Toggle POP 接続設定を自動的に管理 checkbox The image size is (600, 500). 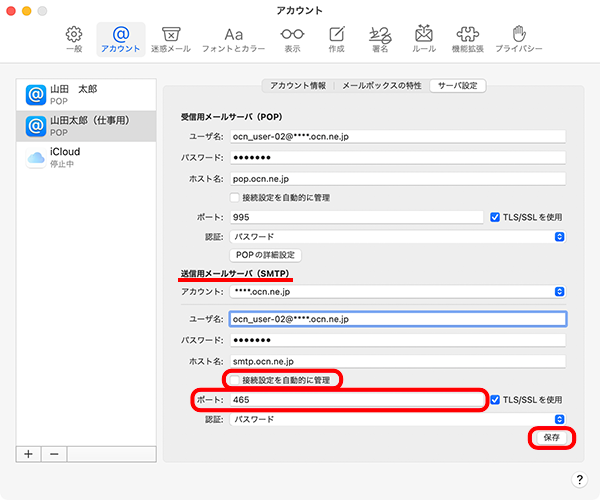coord(235,197)
